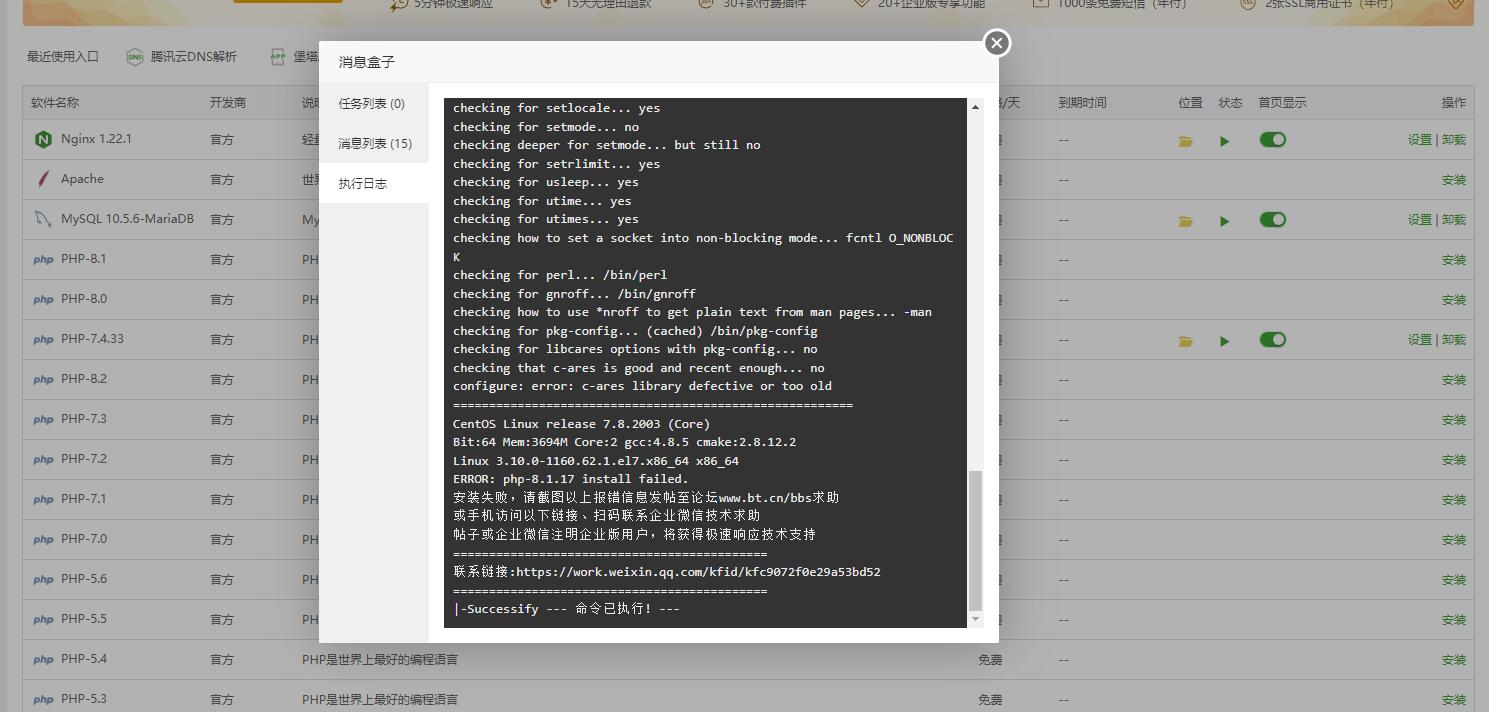The image size is (1489, 712).
Task: Click 卸载 for PHP-7.4.33
Action: click(1454, 340)
